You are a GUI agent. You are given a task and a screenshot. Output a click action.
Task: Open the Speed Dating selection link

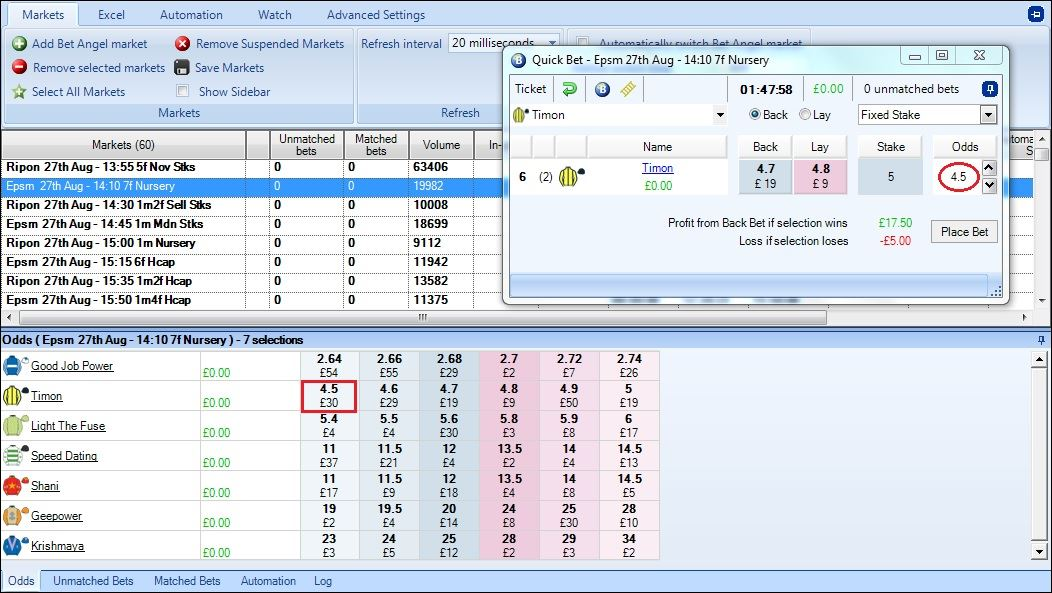(x=64, y=456)
